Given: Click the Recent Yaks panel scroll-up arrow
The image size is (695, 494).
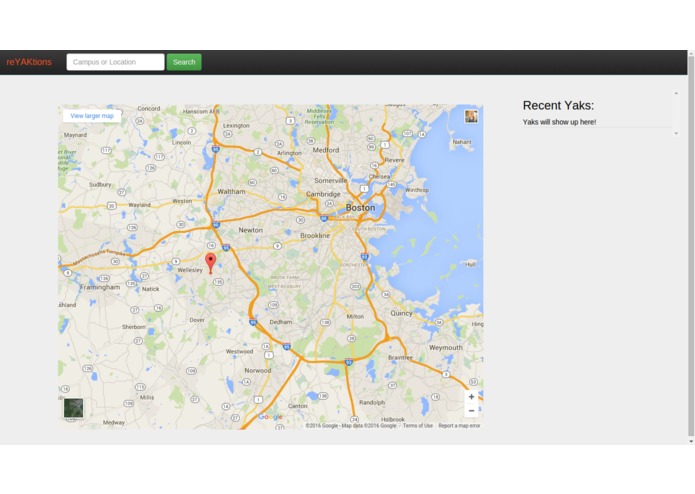Looking at the screenshot, I should pos(676,93).
